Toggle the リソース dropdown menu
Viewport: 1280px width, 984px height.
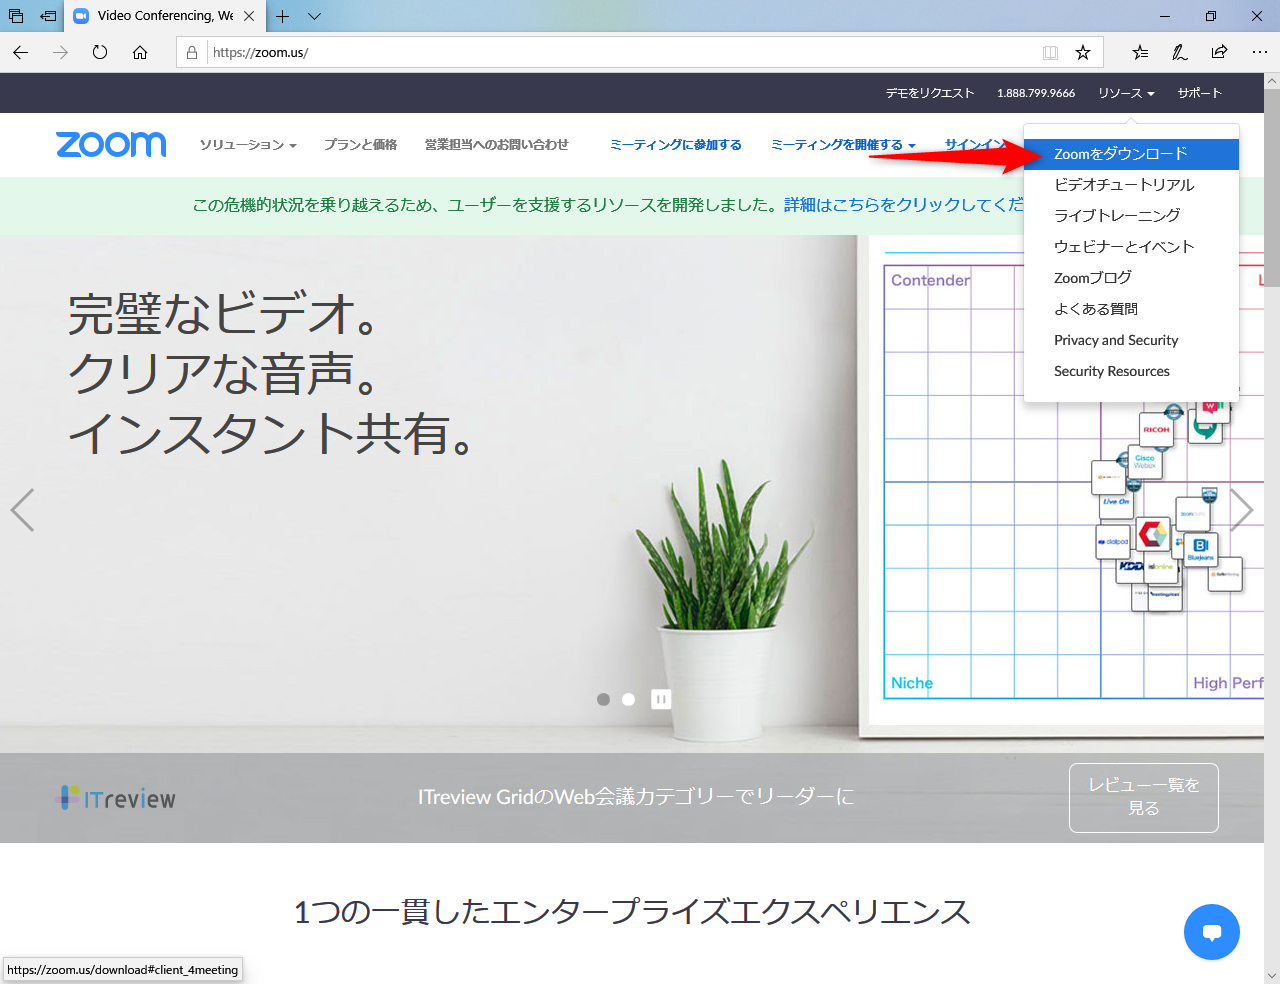coord(1126,93)
